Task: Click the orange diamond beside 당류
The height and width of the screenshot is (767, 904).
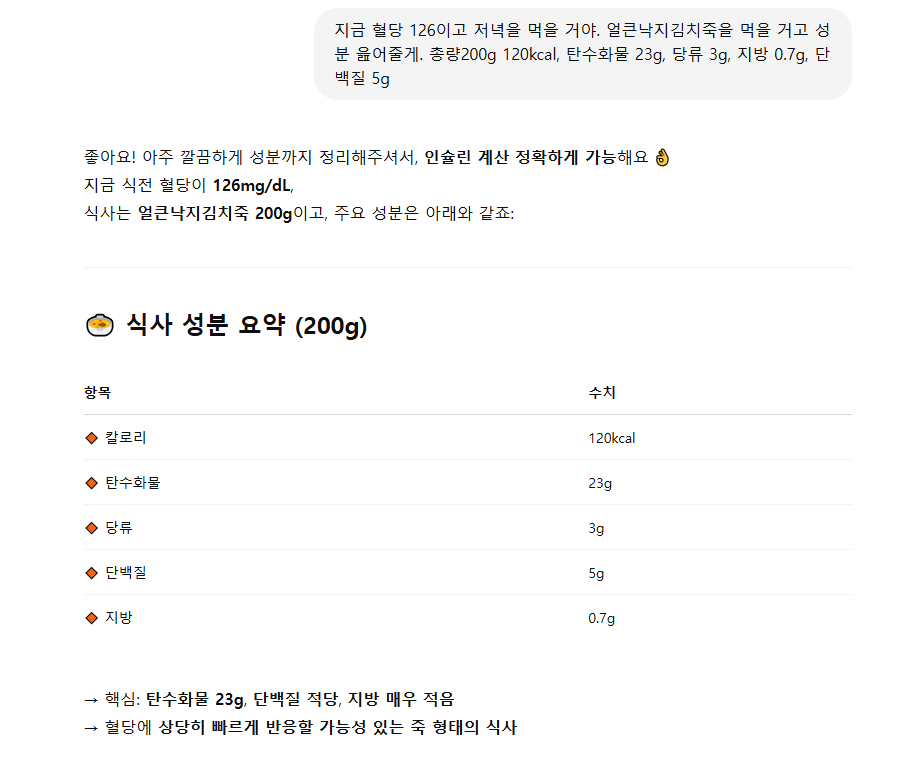Action: [91, 528]
